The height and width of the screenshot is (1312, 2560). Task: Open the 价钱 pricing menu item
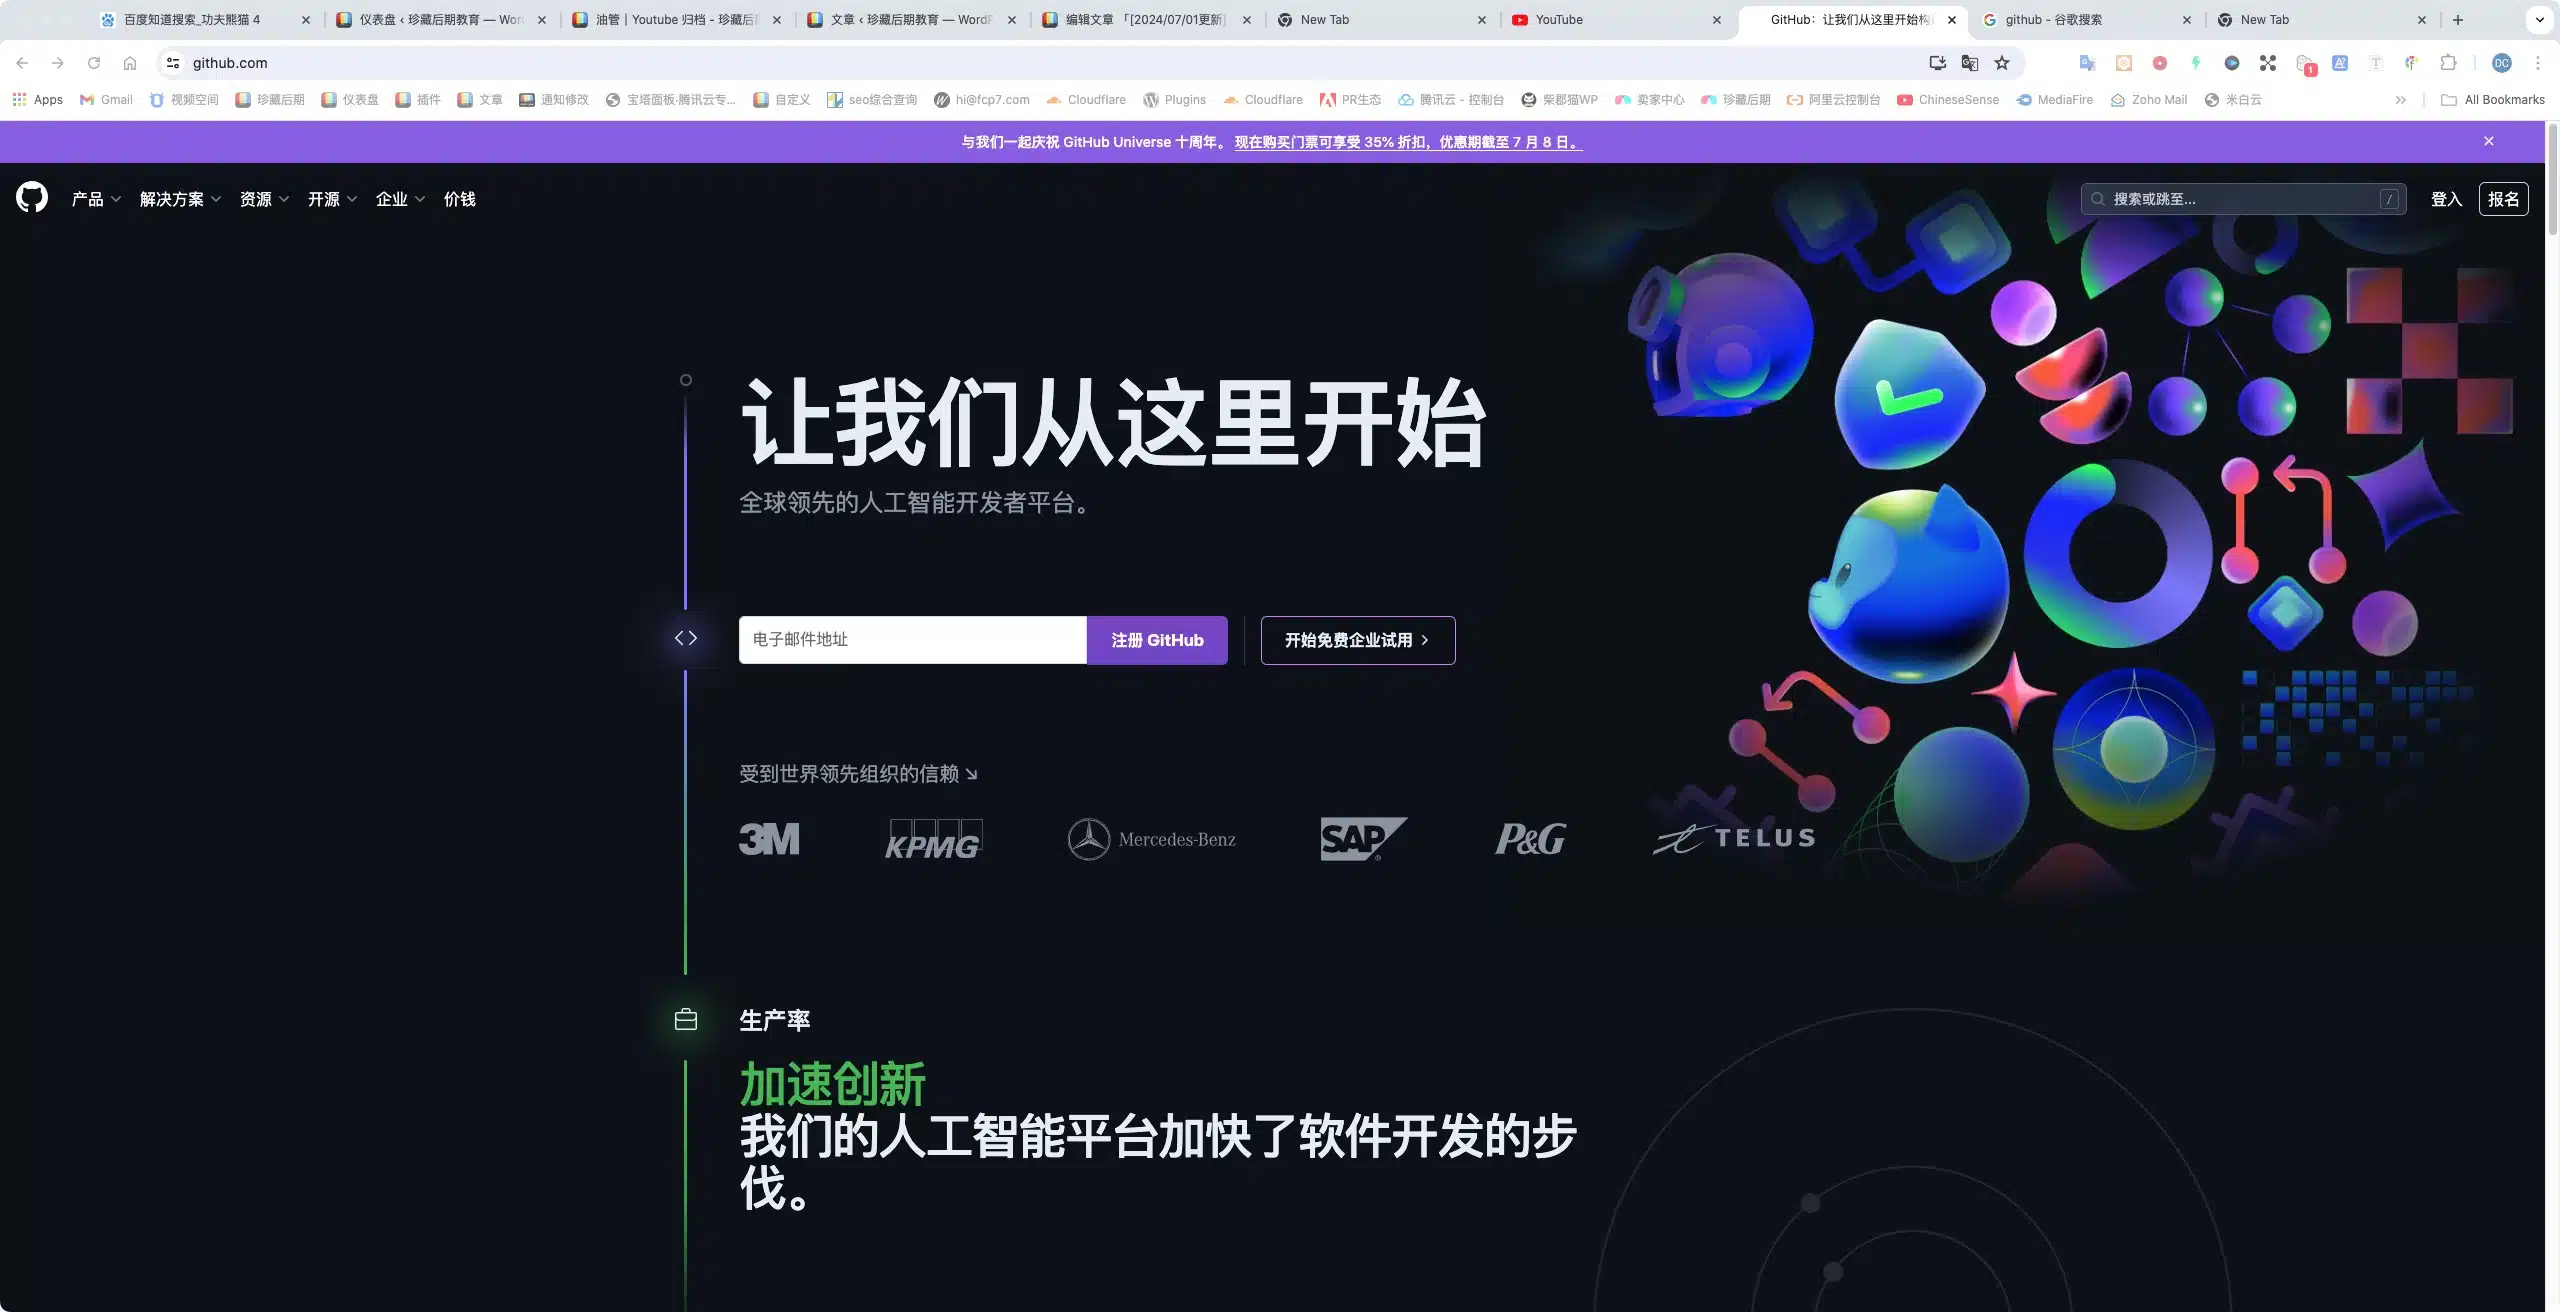pos(460,199)
